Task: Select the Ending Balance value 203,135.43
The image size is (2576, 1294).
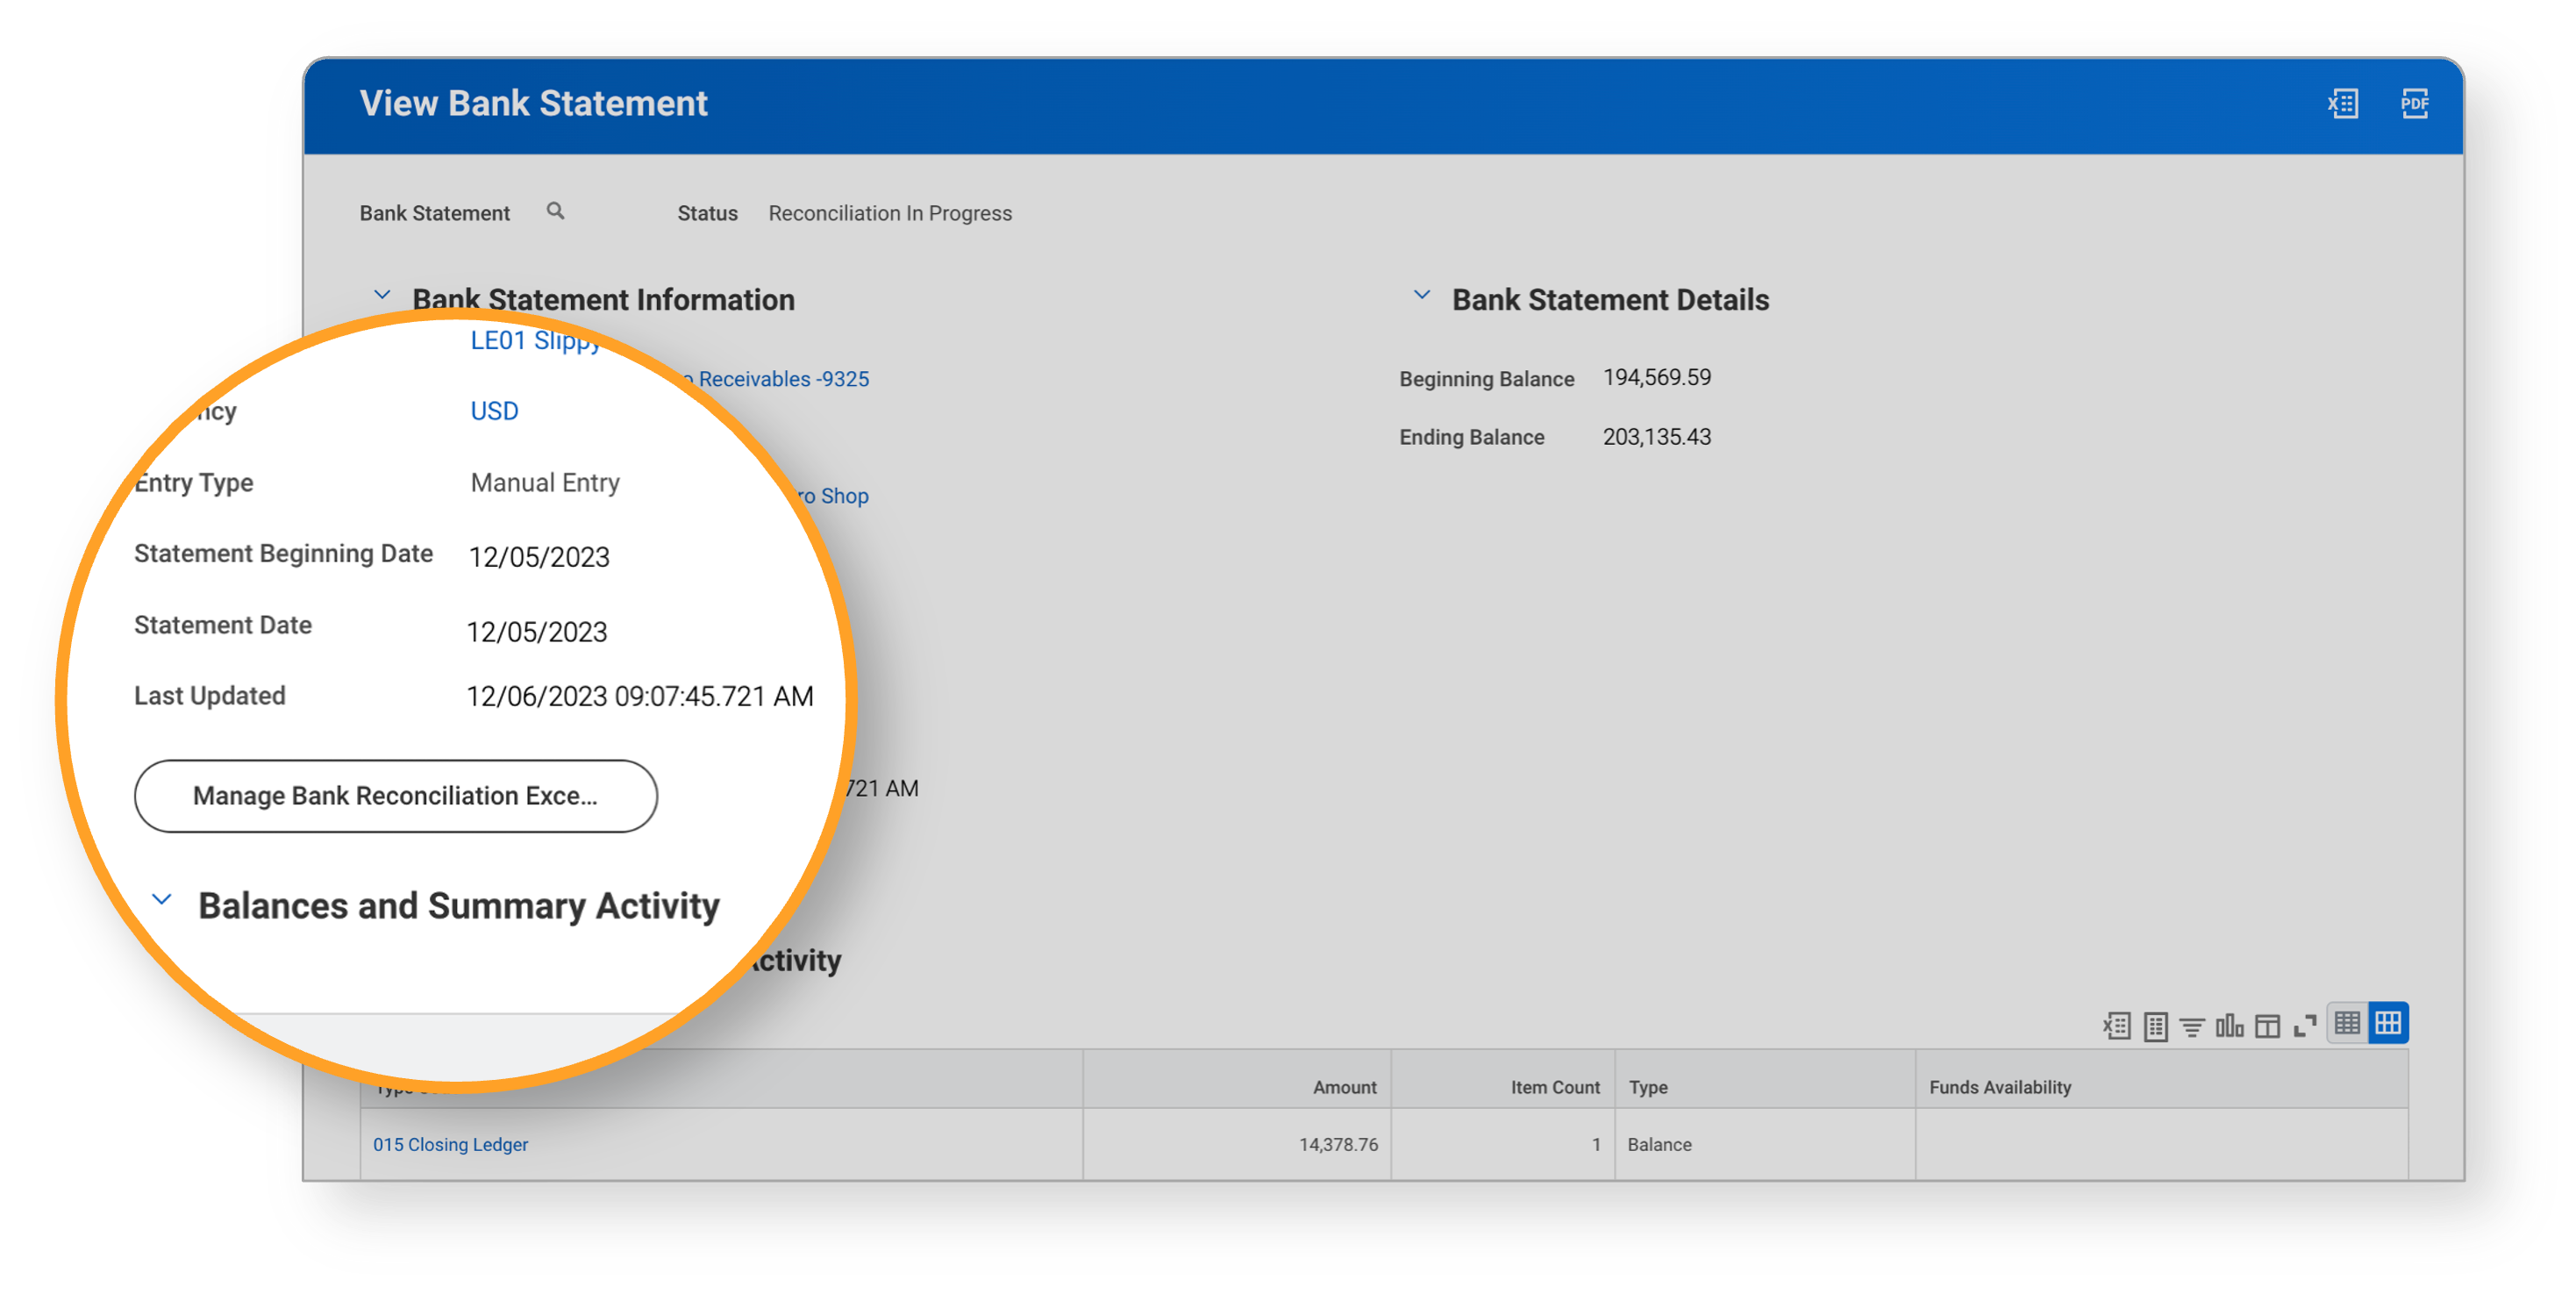Action: coord(1657,437)
